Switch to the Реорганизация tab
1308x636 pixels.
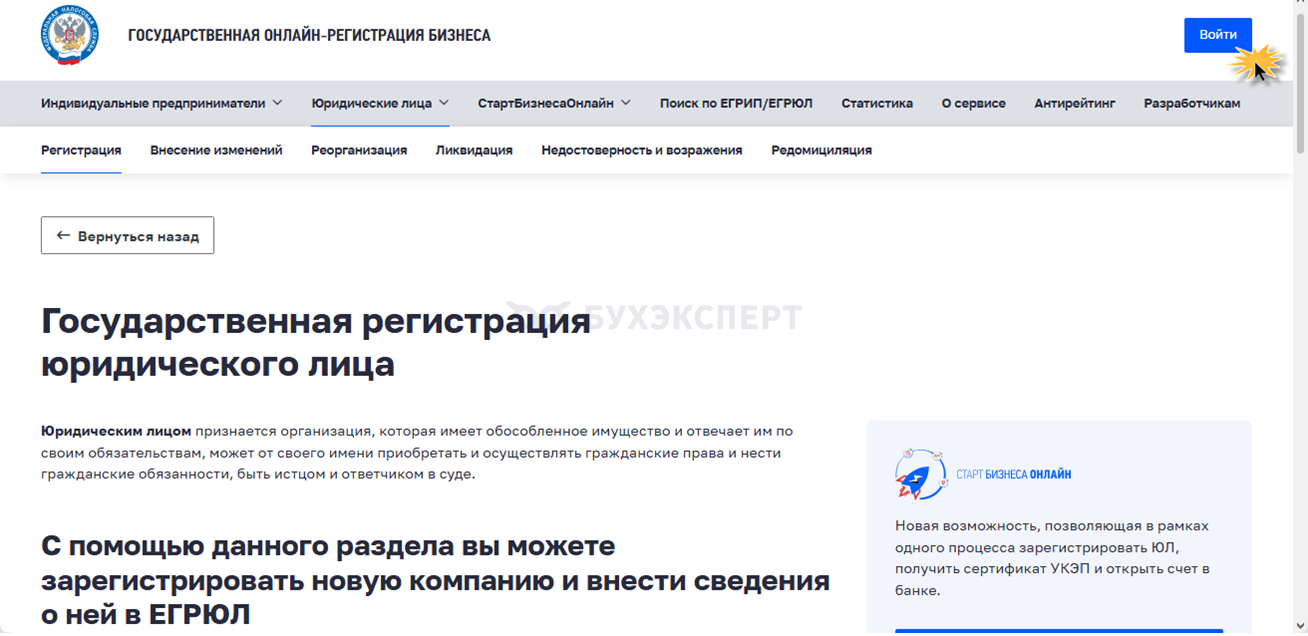tap(359, 150)
